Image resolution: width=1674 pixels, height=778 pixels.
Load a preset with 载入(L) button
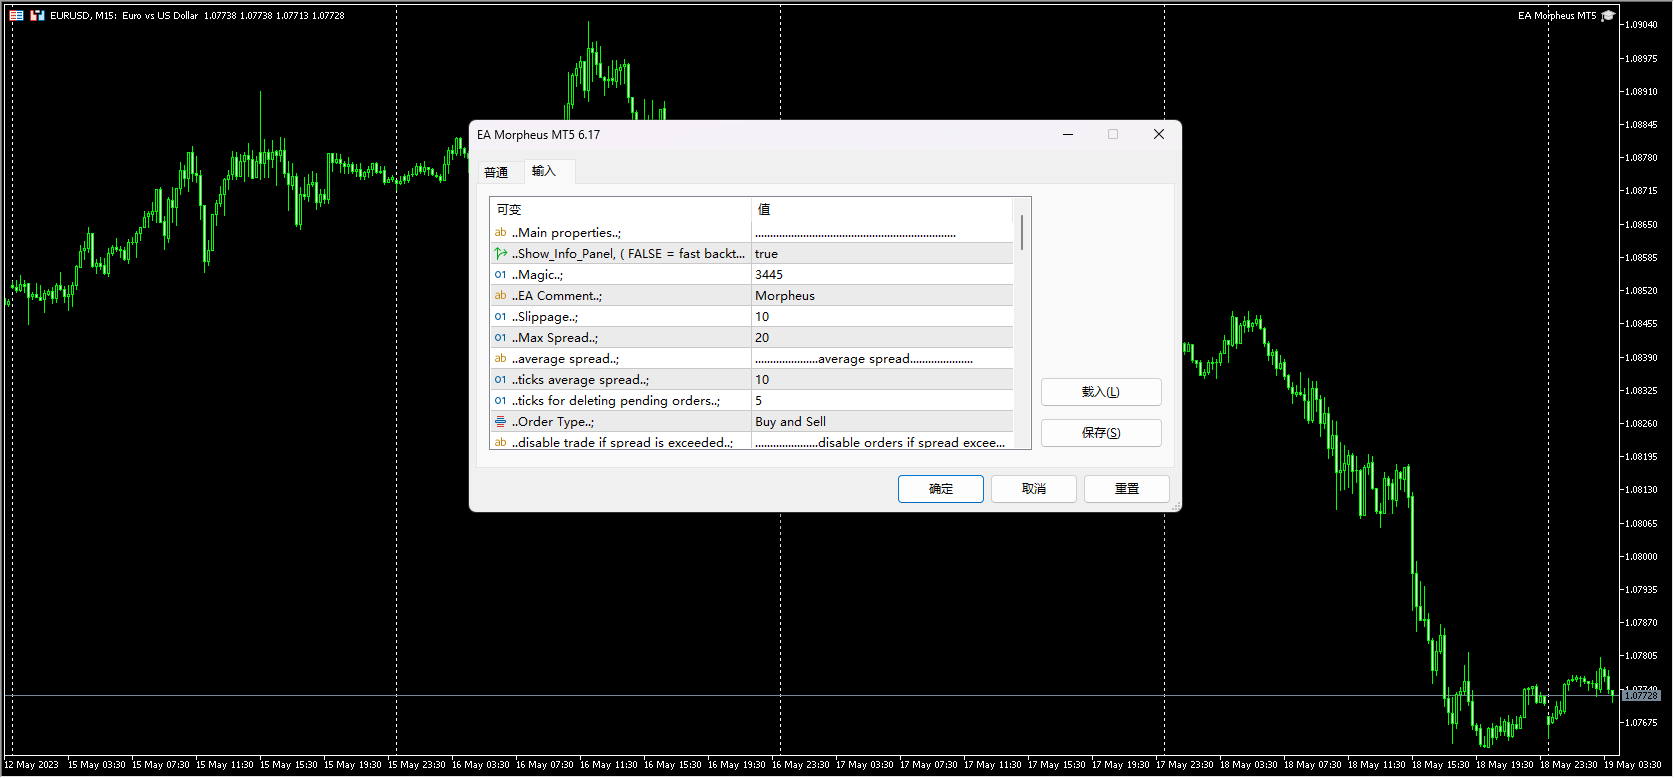pyautogui.click(x=1100, y=392)
